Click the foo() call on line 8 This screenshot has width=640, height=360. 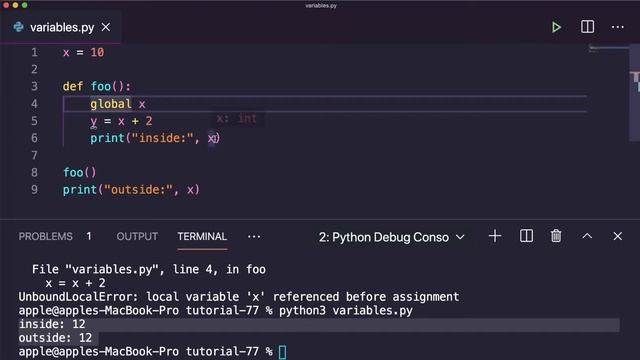[80, 172]
